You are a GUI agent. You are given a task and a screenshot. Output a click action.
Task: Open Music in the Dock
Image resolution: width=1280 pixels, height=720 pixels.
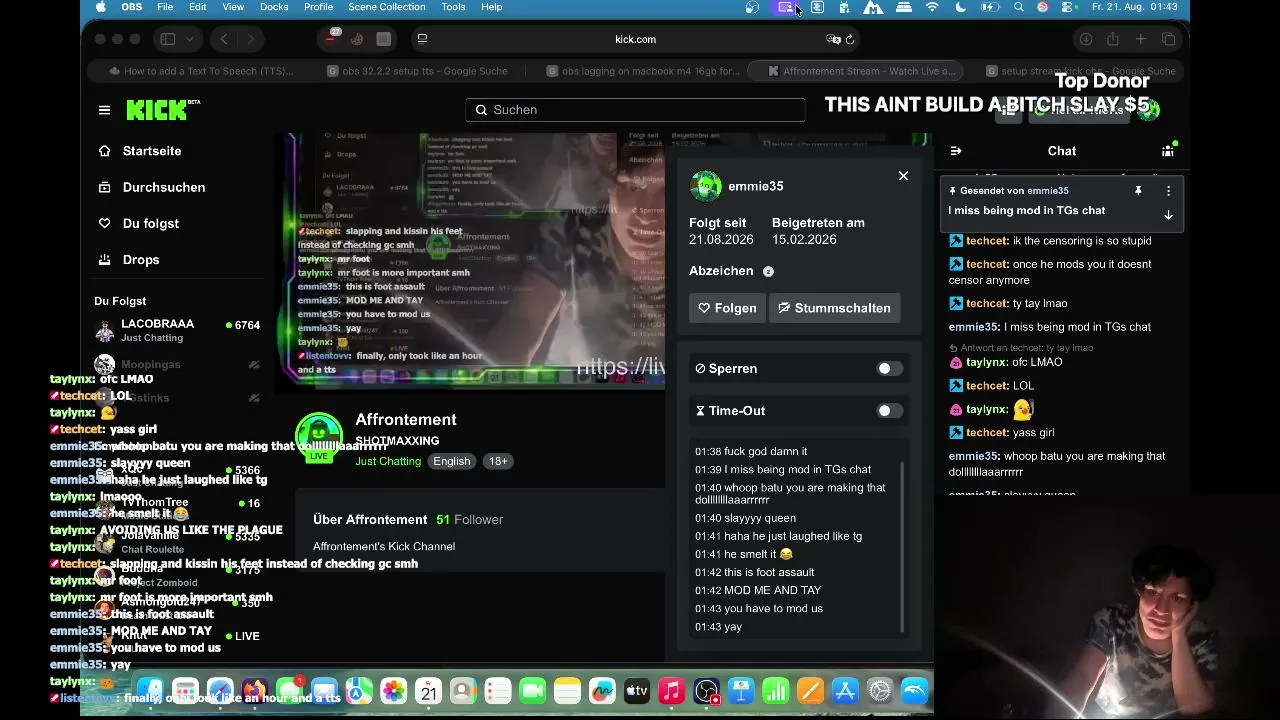coord(672,691)
